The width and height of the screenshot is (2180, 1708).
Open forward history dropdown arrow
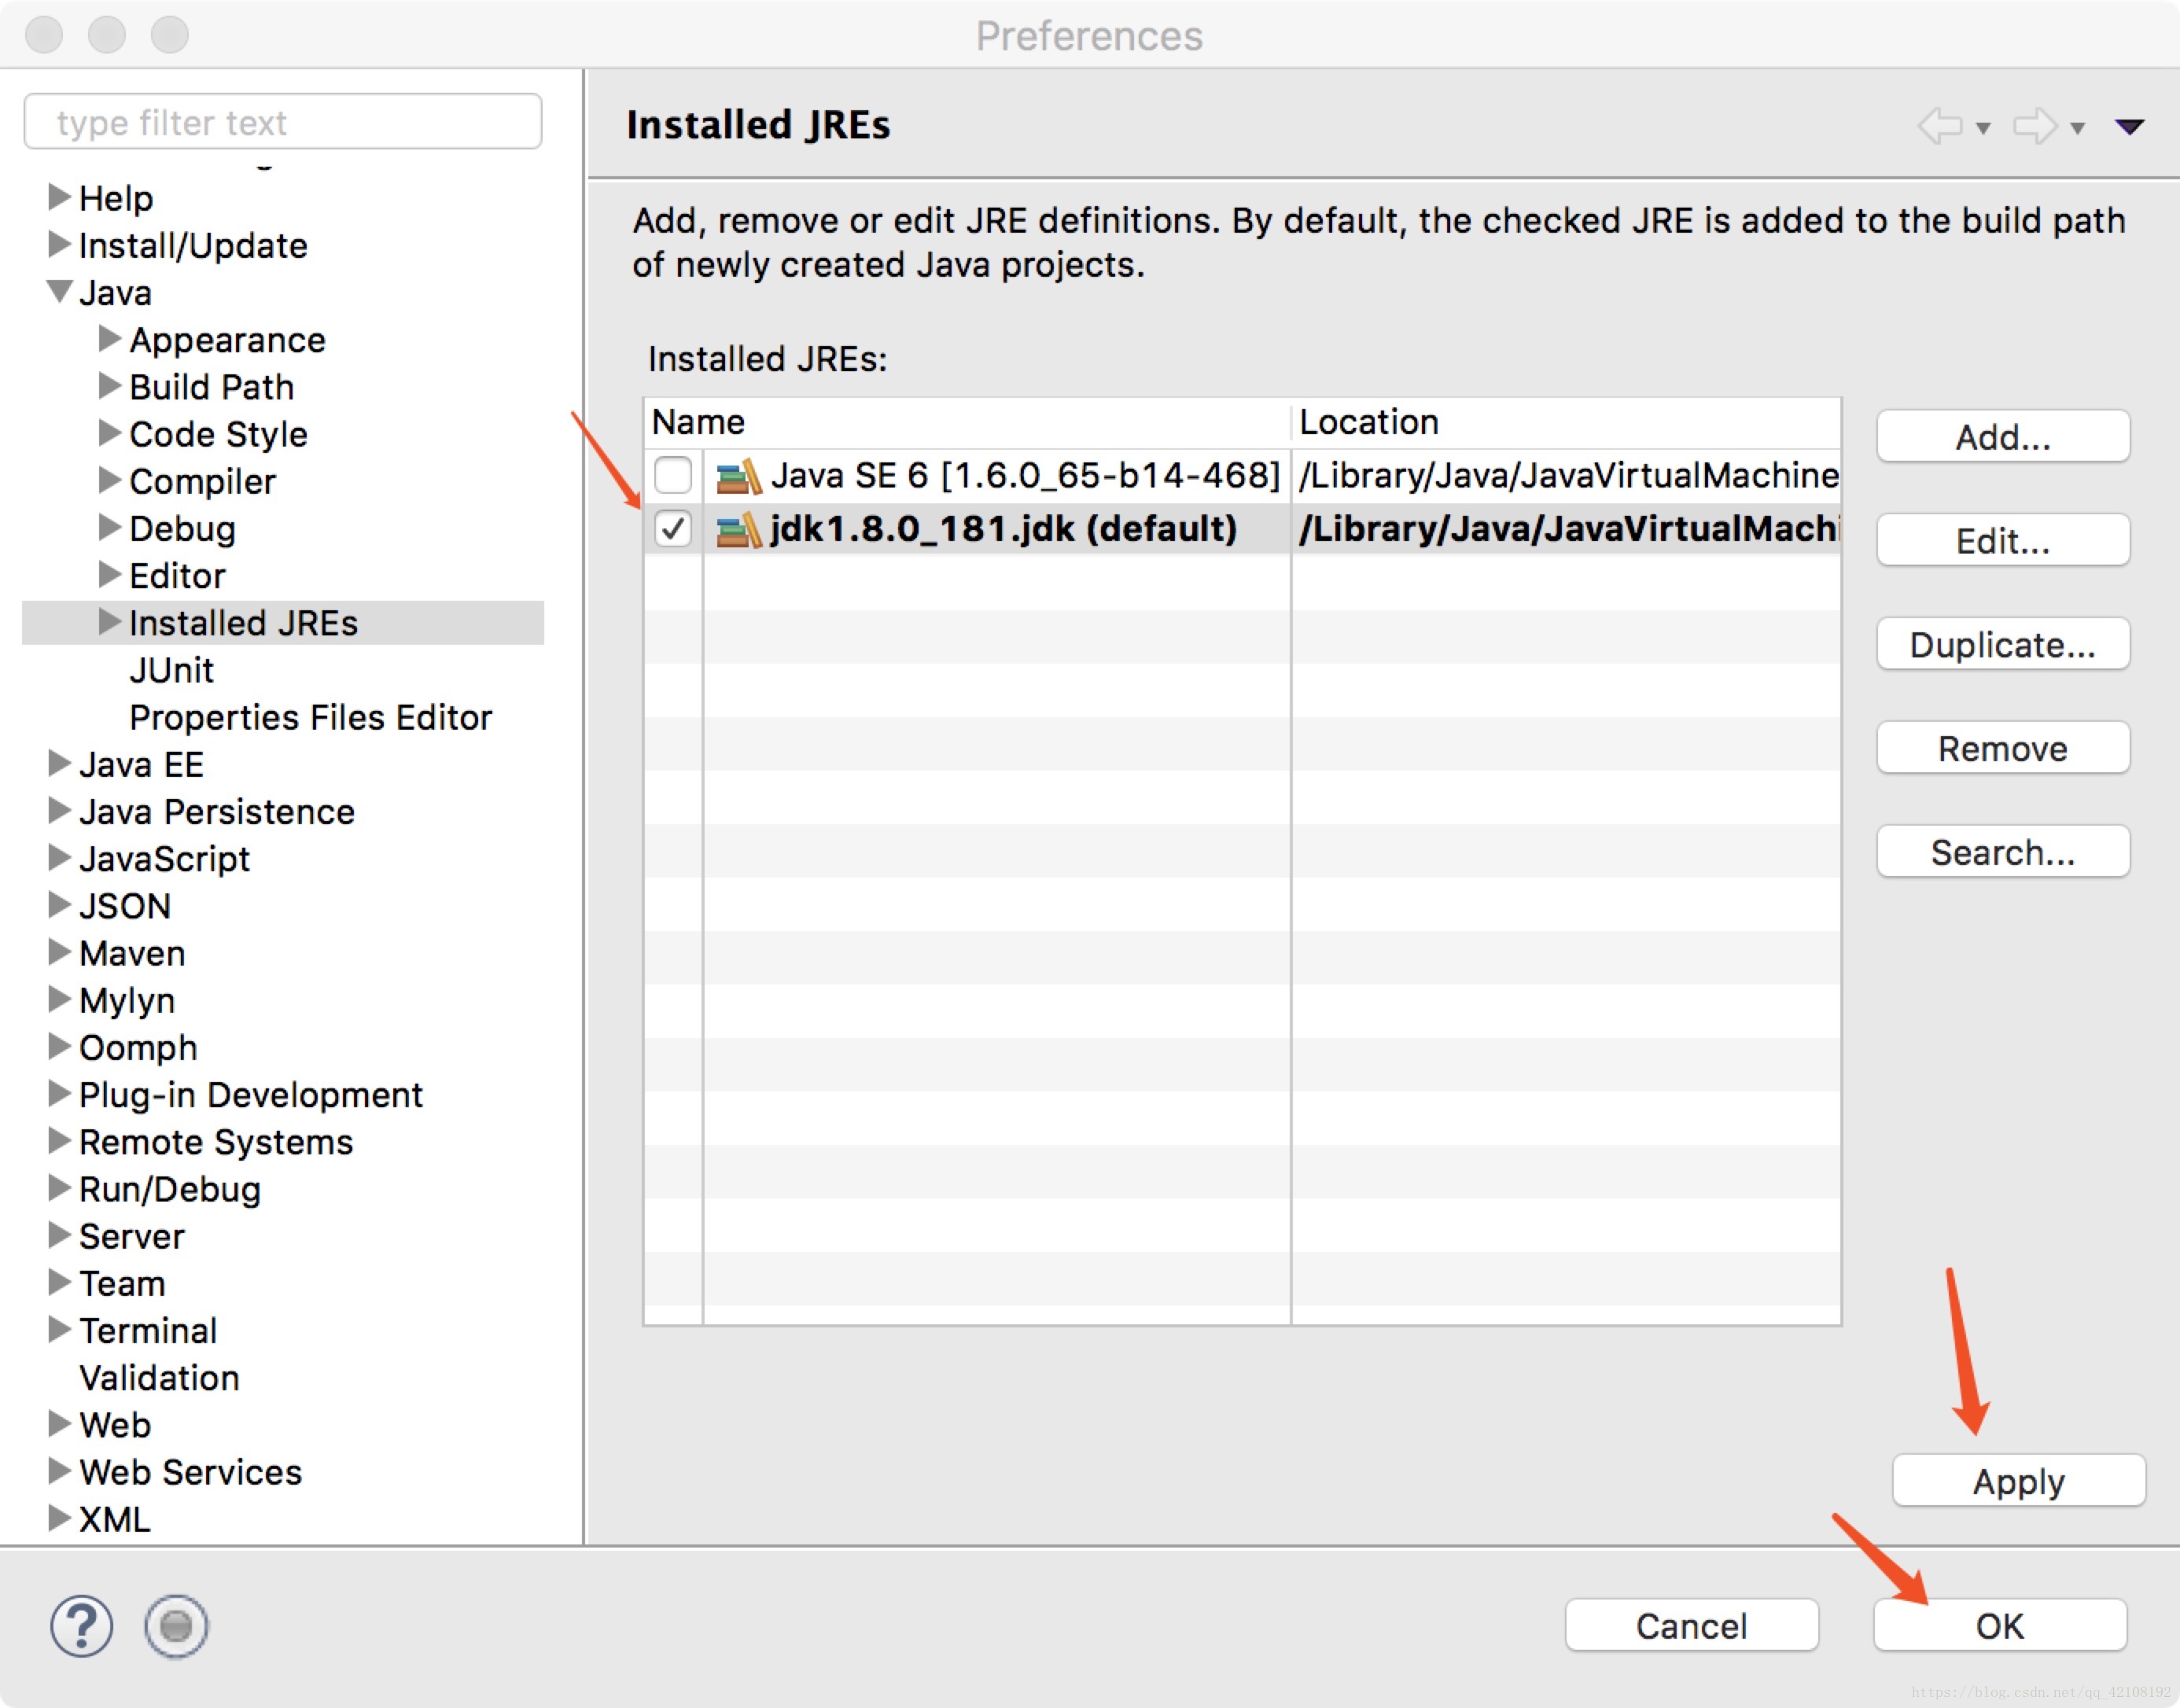click(2077, 128)
